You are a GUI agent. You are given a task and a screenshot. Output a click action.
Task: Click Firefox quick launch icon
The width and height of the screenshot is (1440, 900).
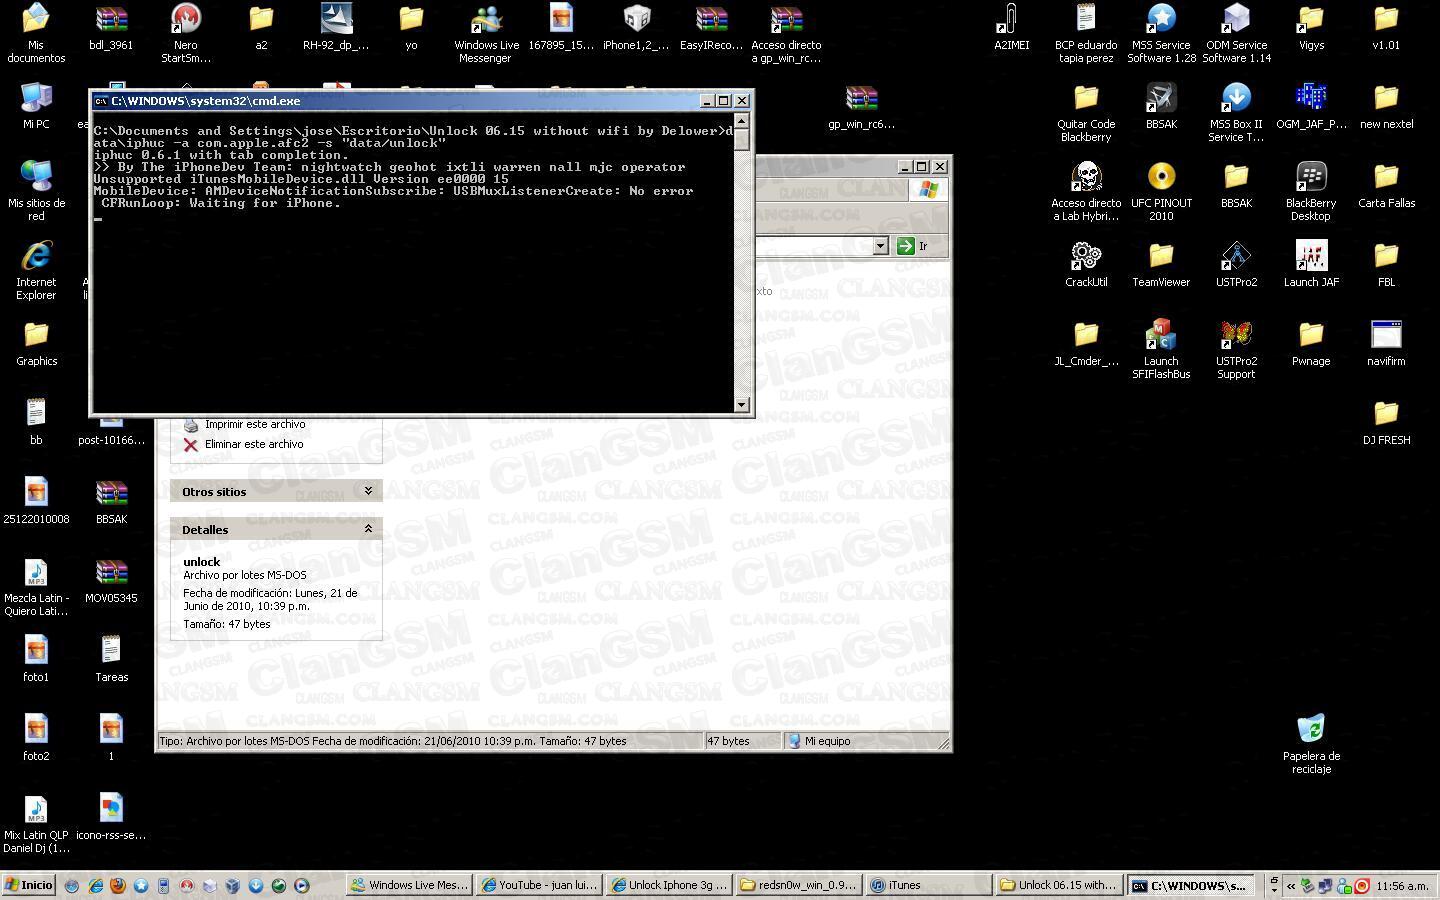point(117,885)
